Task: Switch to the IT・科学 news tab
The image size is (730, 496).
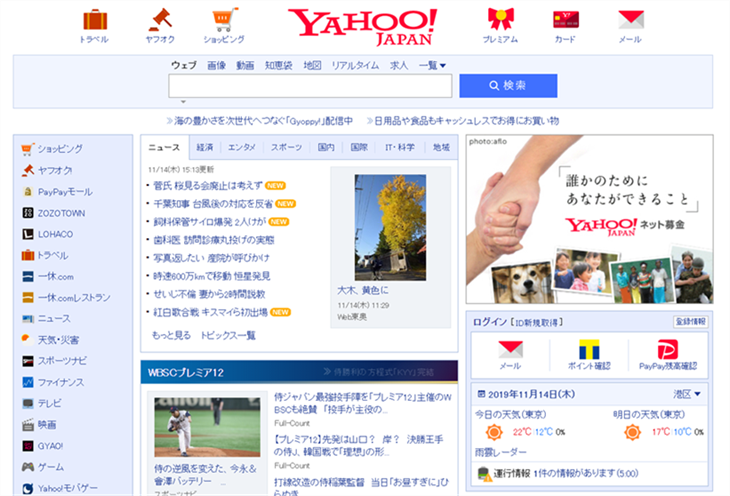Action: coord(400,148)
